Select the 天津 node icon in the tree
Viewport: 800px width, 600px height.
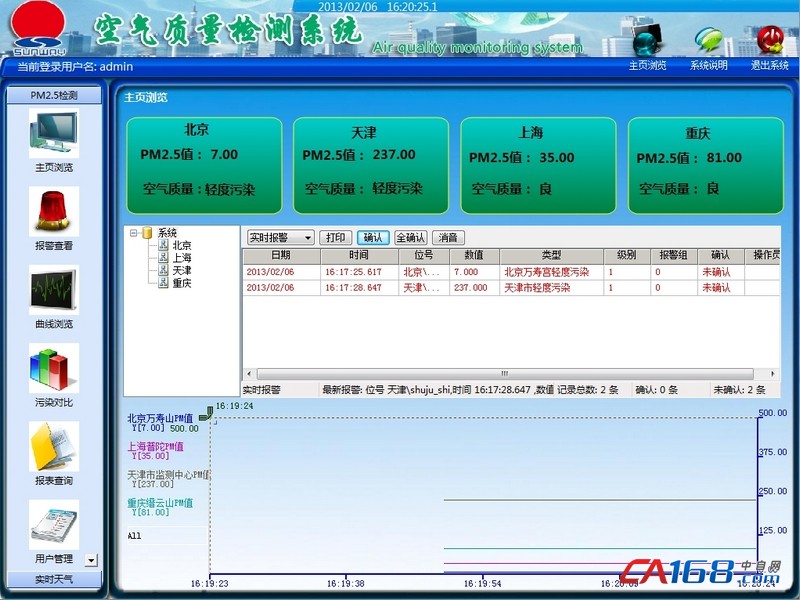click(x=163, y=270)
